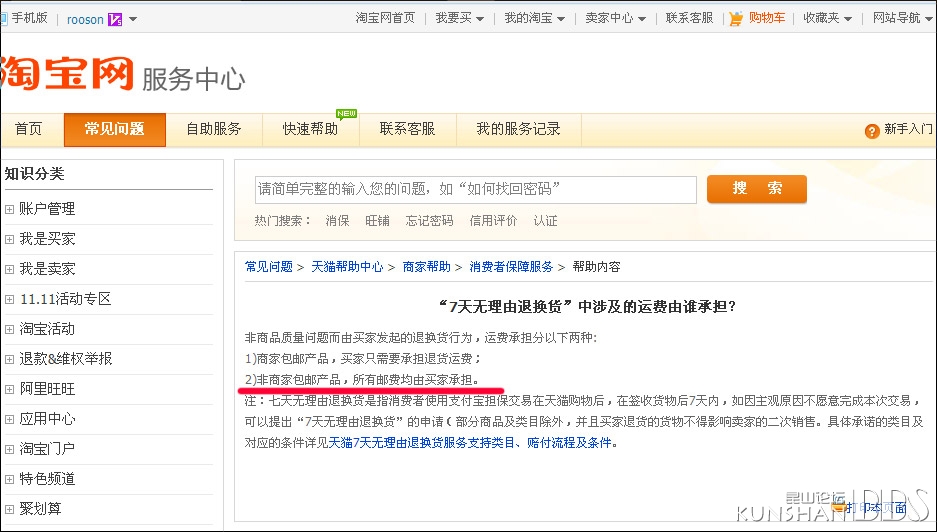The image size is (937, 532).
Task: Click the 知识分类 heading
Action: click(34, 175)
